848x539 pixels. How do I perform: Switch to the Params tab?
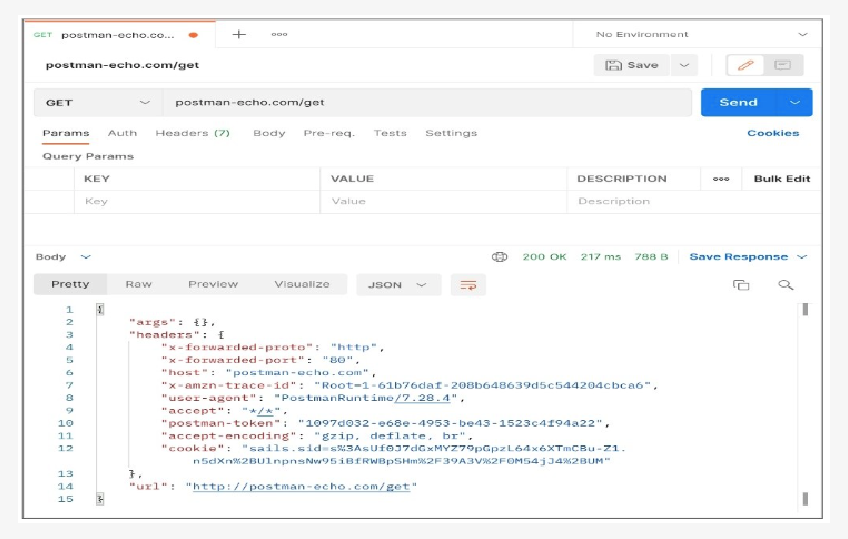(x=66, y=133)
